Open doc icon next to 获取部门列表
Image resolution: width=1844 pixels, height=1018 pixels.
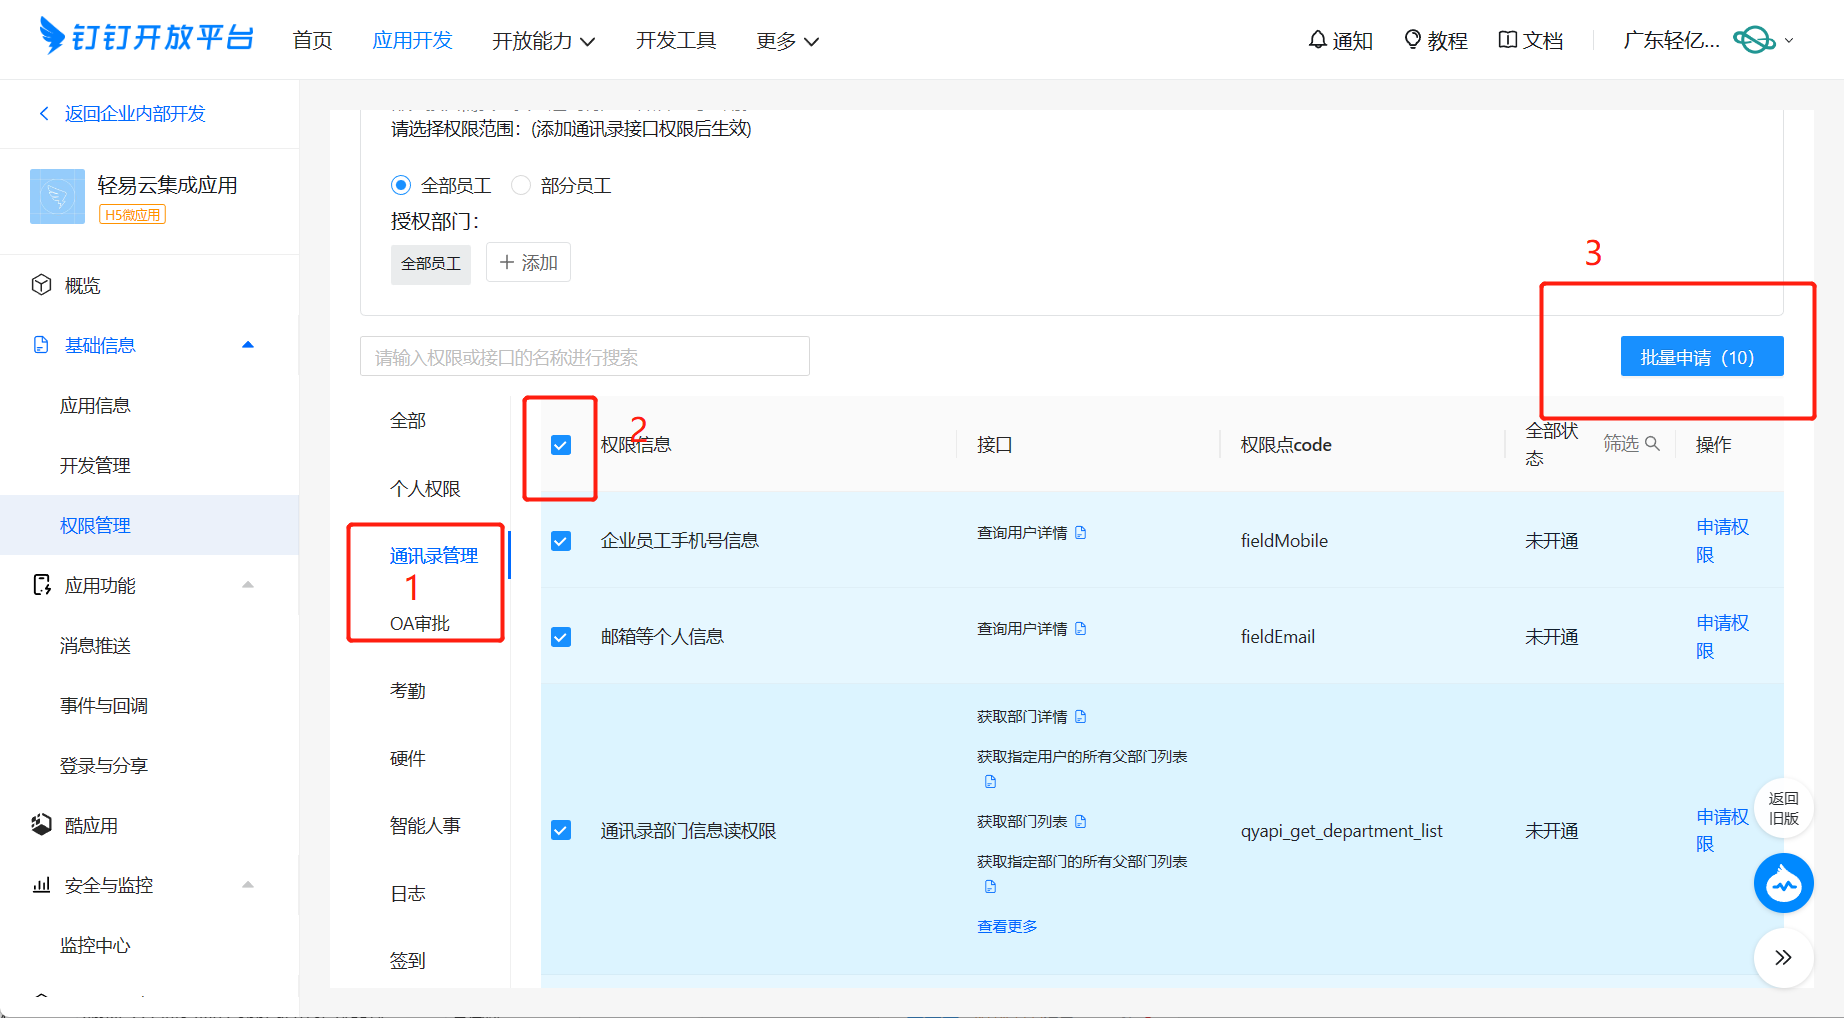point(1081,822)
